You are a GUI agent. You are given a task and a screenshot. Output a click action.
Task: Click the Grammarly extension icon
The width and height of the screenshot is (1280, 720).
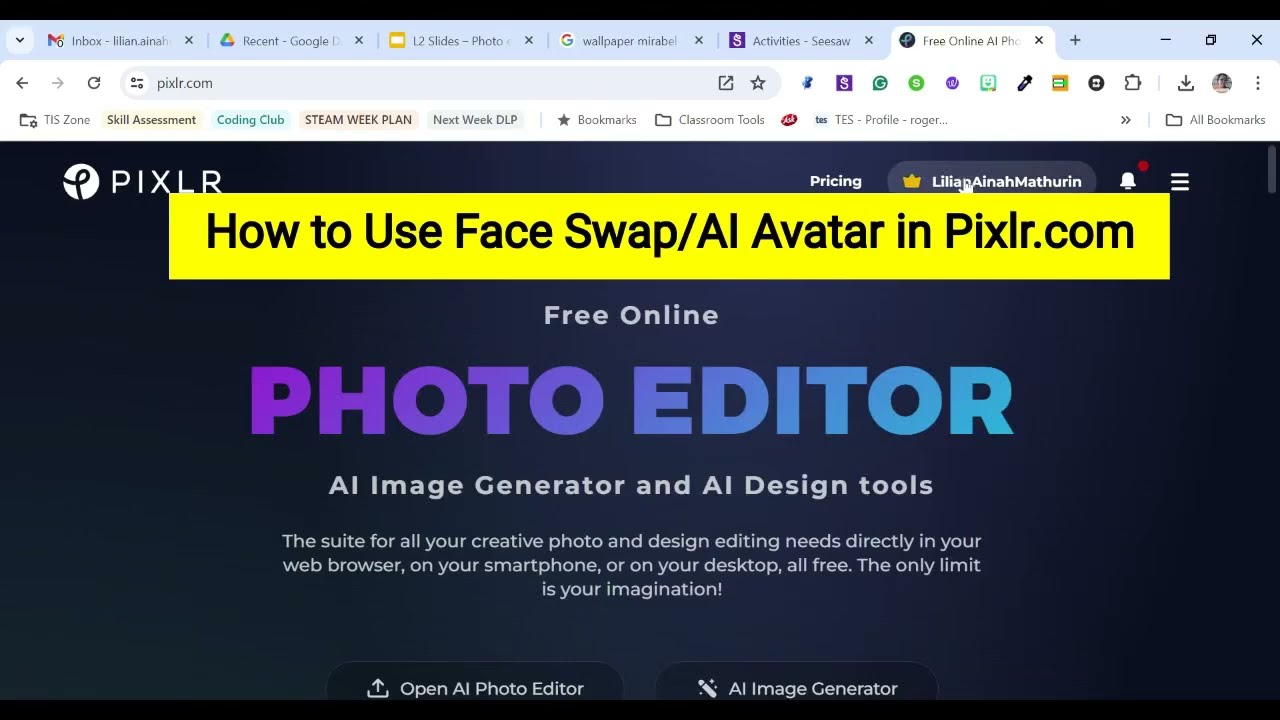[x=880, y=83]
